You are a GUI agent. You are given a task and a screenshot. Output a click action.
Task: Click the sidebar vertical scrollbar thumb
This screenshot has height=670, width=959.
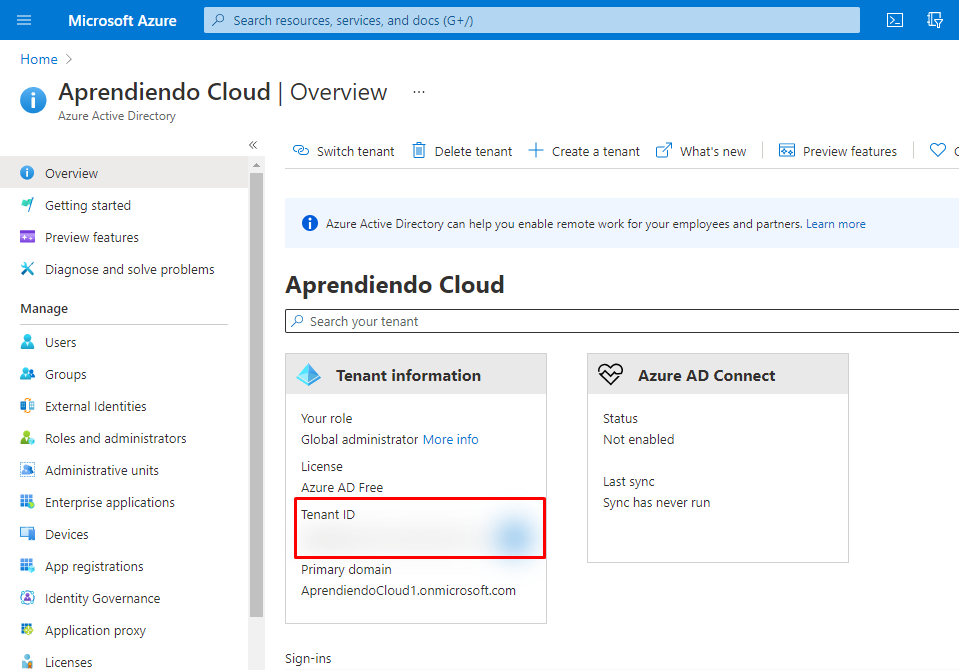(x=256, y=395)
